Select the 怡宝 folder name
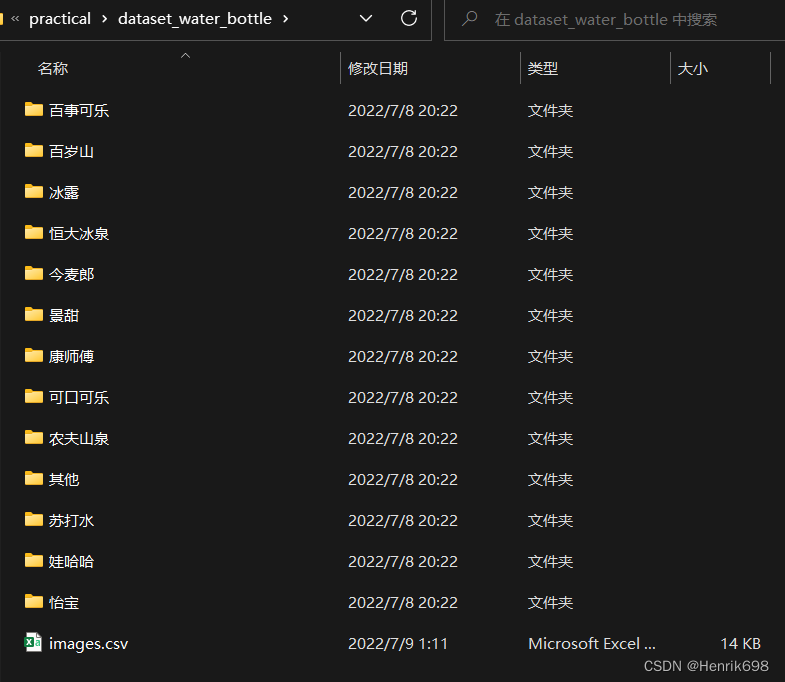The height and width of the screenshot is (682, 785). pyautogui.click(x=64, y=603)
